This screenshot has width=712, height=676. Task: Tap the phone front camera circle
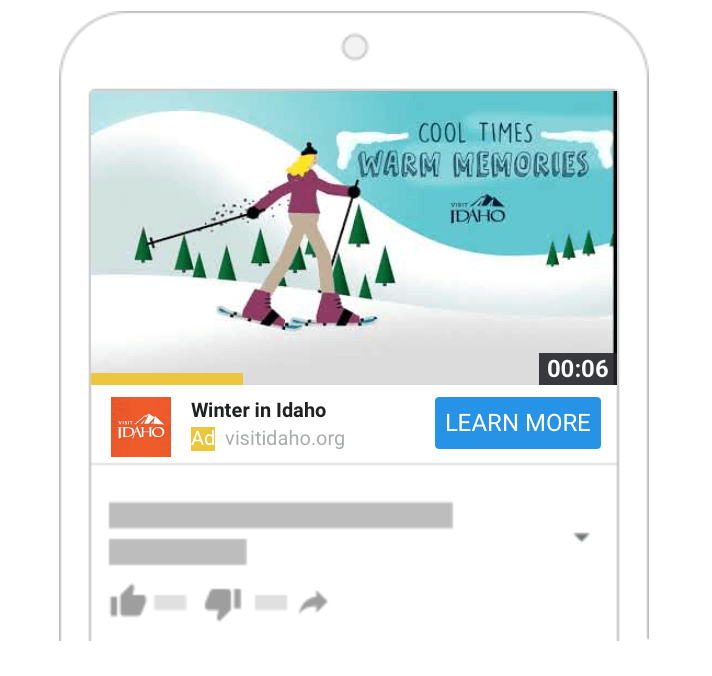tap(355, 47)
